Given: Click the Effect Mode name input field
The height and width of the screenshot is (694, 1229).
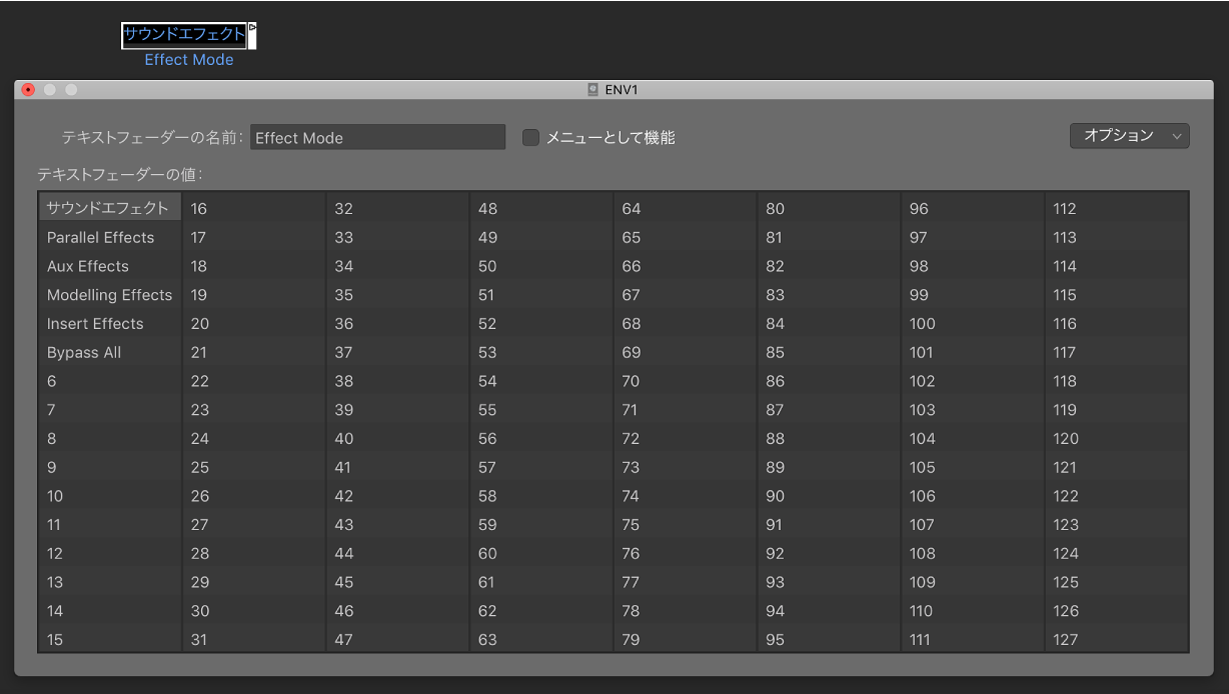Looking at the screenshot, I should pyautogui.click(x=377, y=136).
